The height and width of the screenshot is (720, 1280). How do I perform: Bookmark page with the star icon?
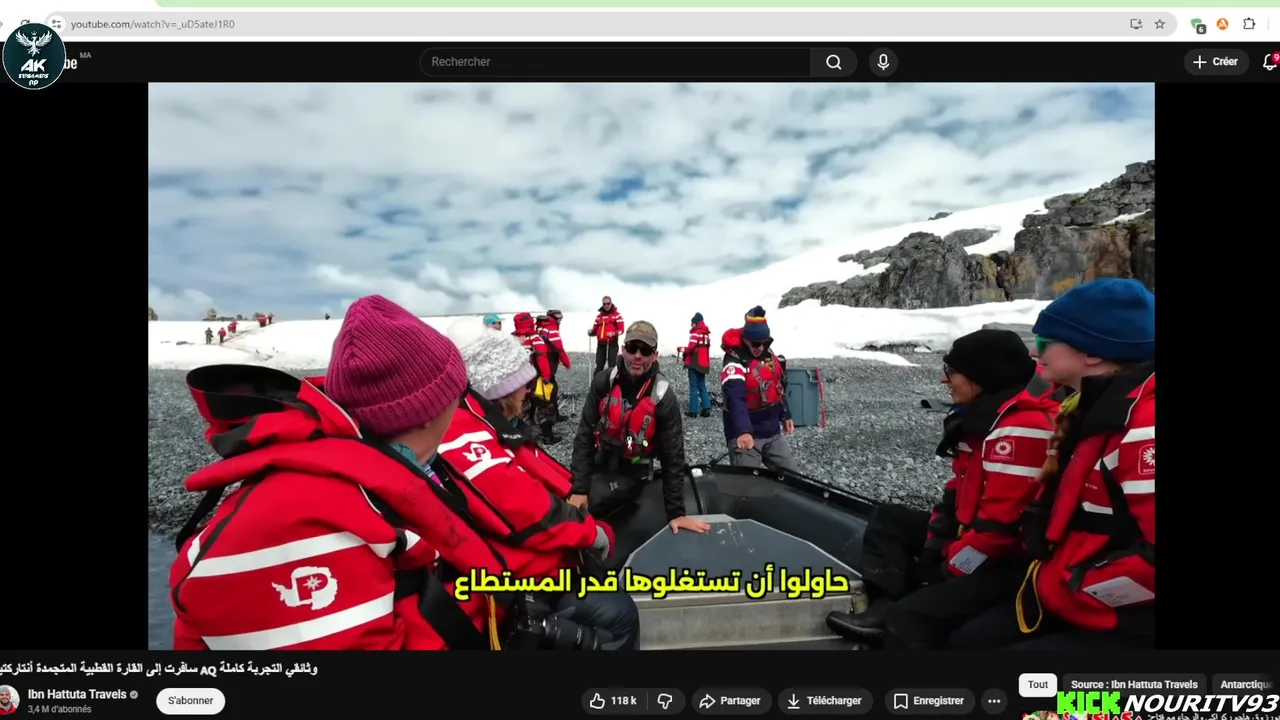[x=1160, y=24]
